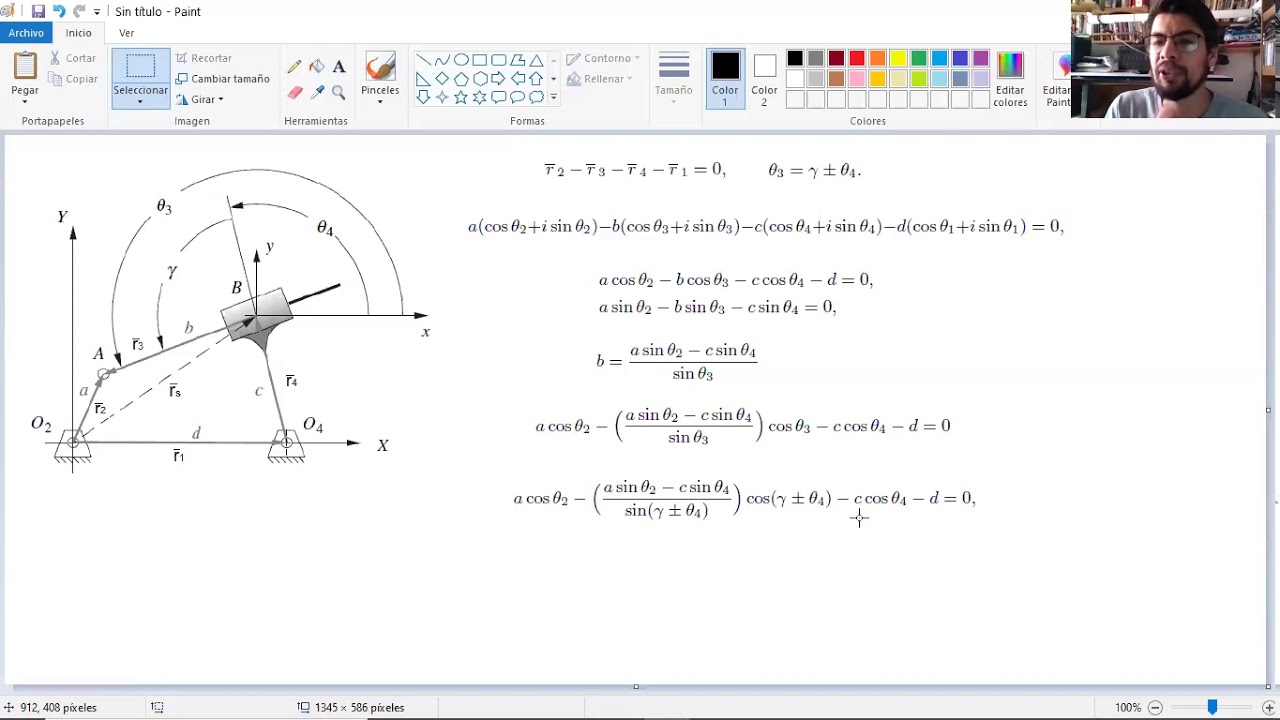Click the Recortar button

click(204, 58)
